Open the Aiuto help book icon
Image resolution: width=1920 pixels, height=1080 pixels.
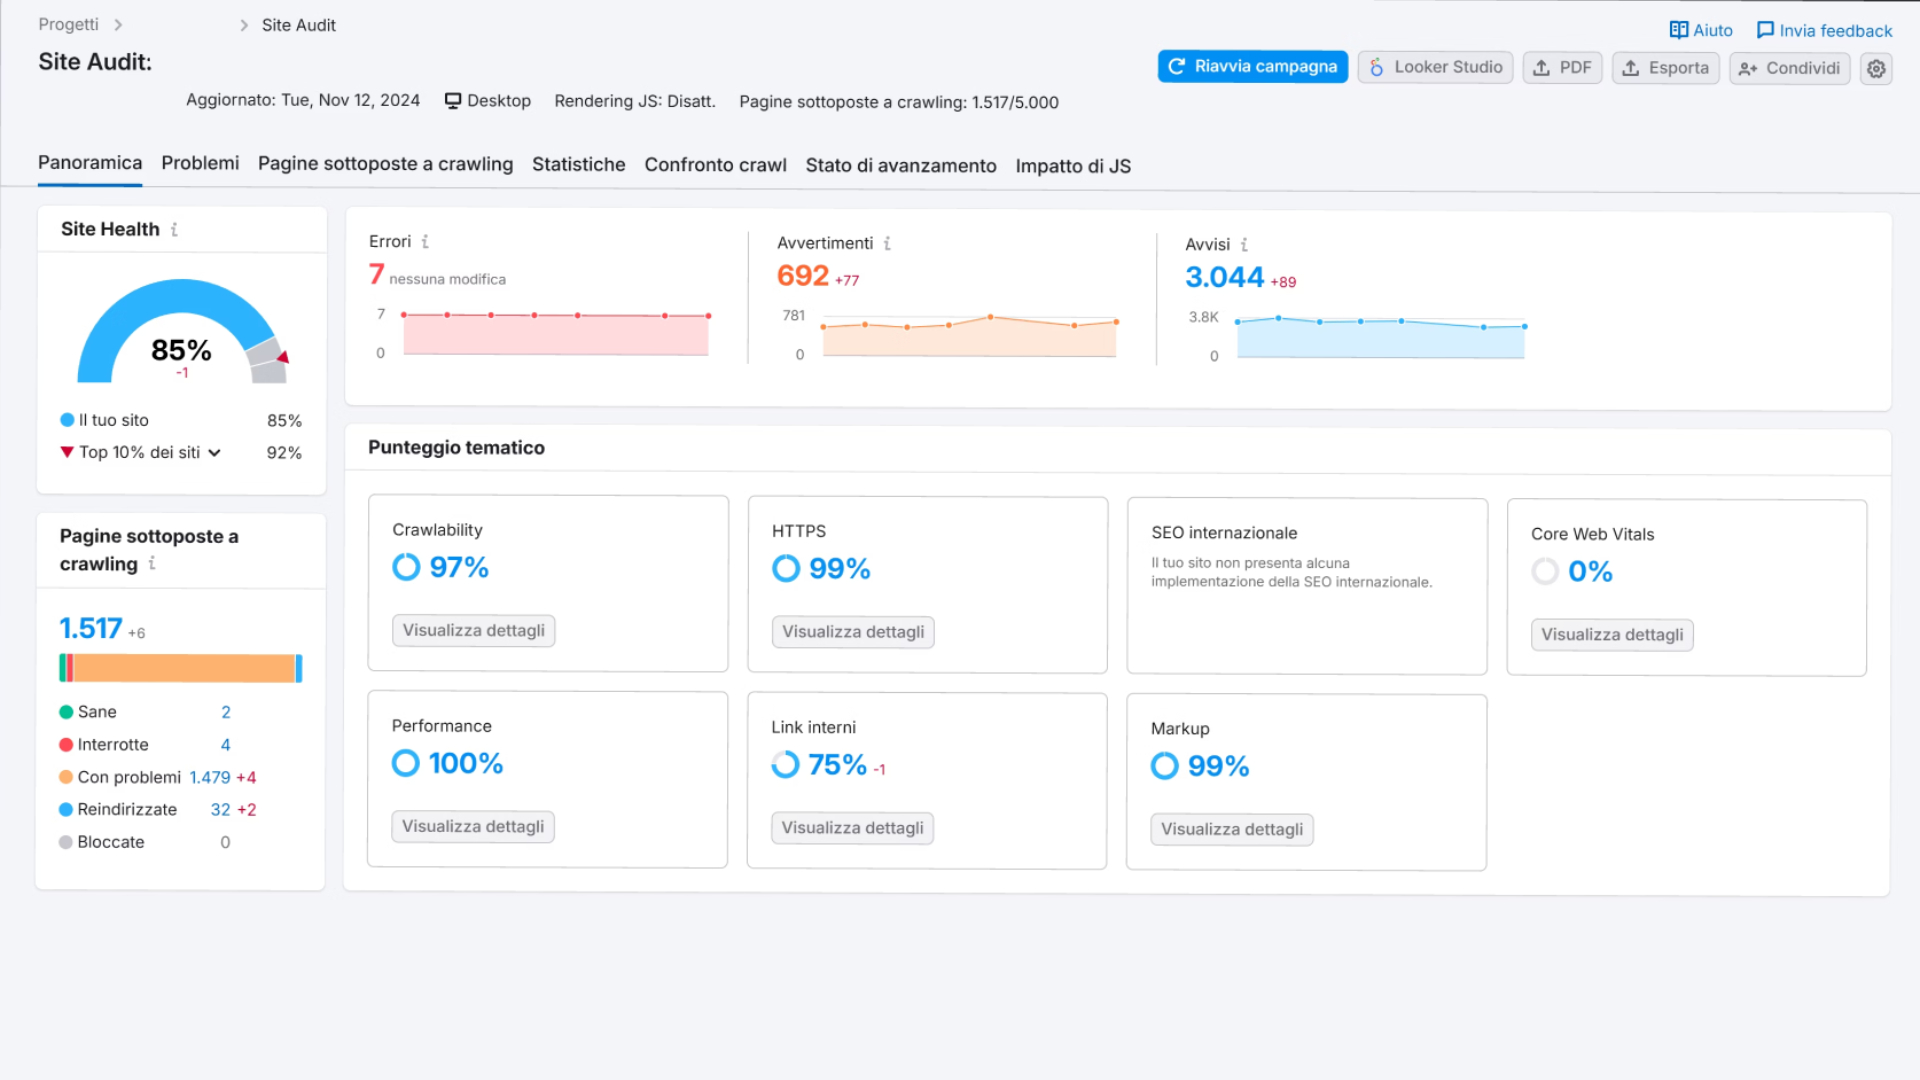click(x=1679, y=30)
